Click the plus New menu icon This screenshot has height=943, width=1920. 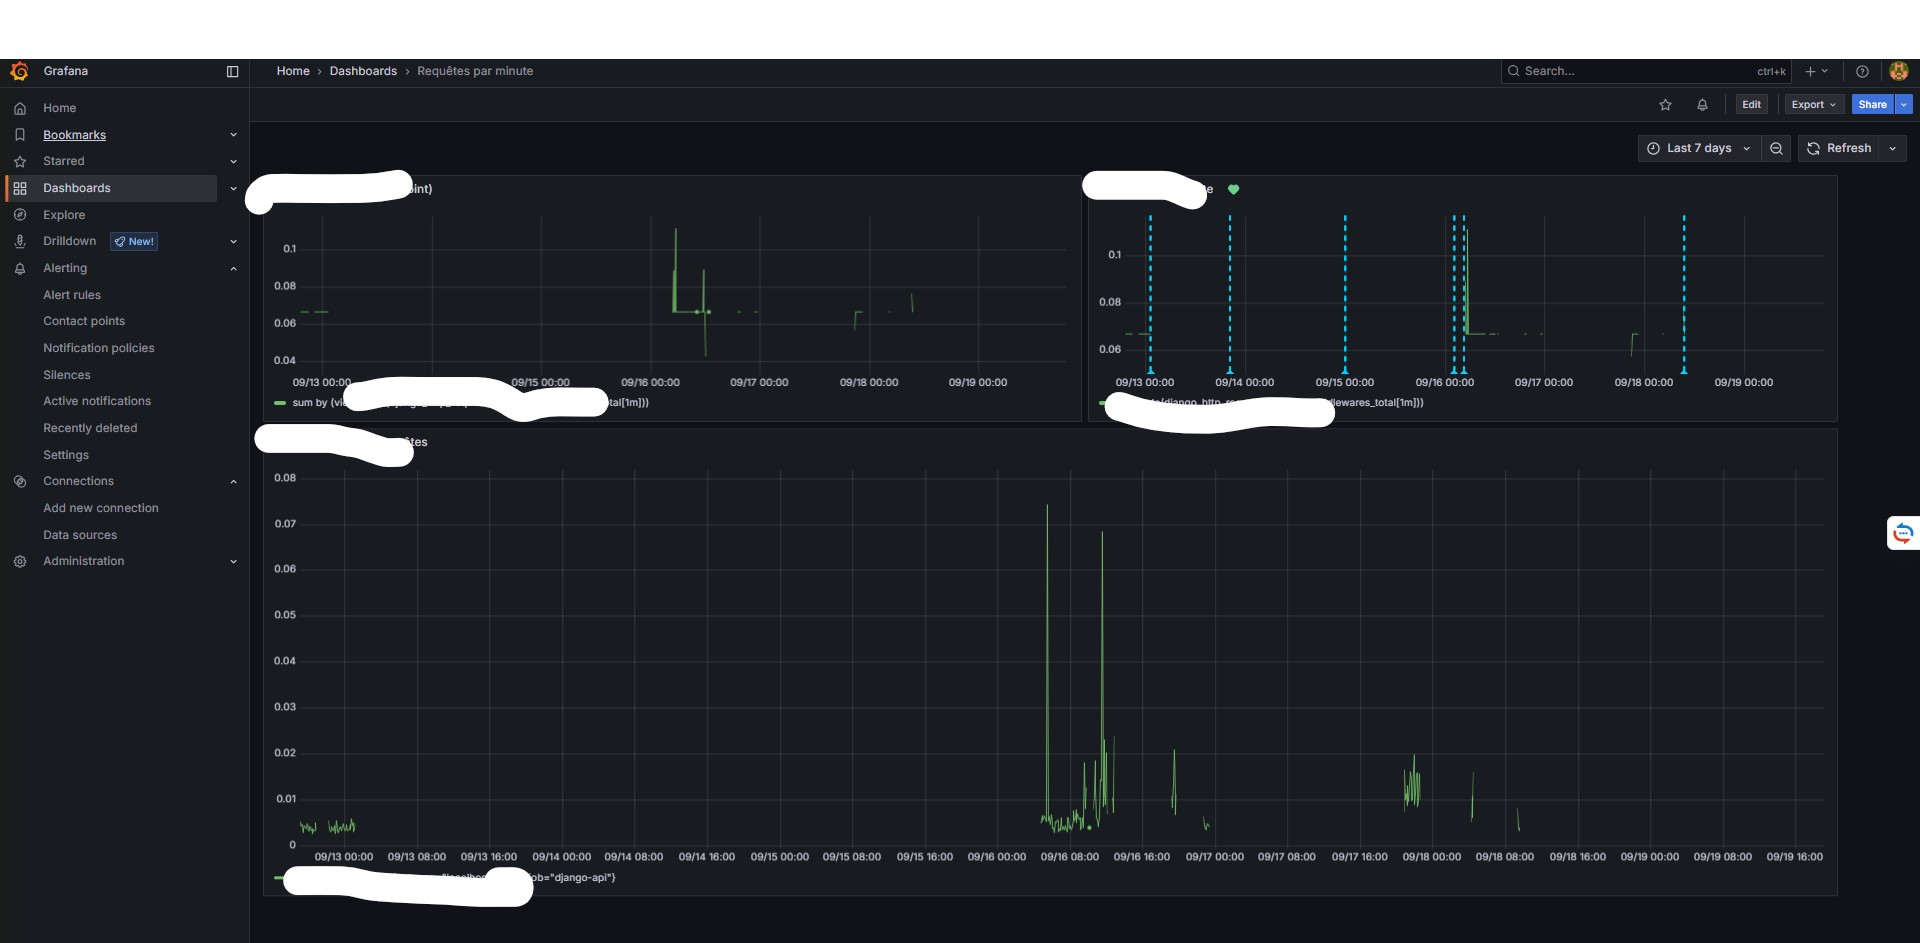[1816, 71]
